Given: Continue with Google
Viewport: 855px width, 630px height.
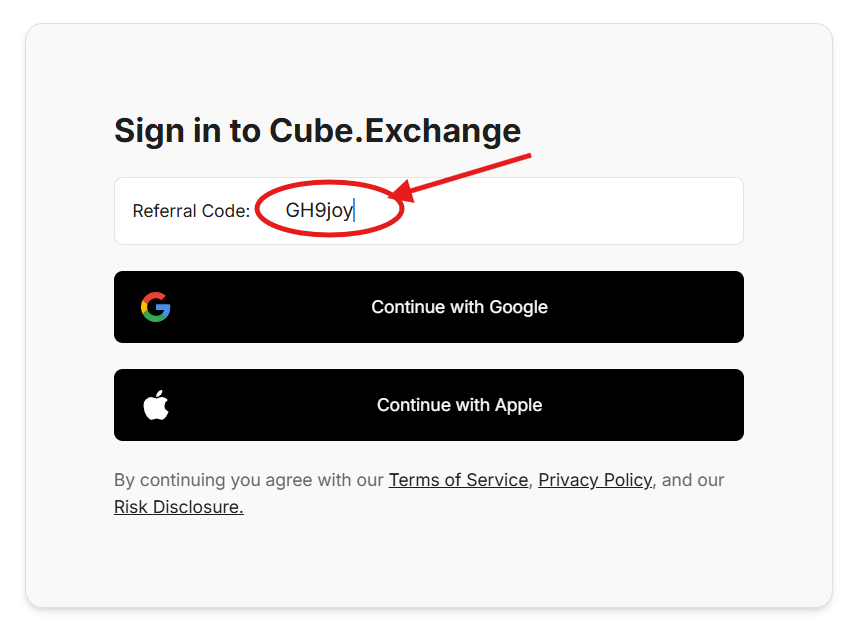Looking at the screenshot, I should click(428, 307).
